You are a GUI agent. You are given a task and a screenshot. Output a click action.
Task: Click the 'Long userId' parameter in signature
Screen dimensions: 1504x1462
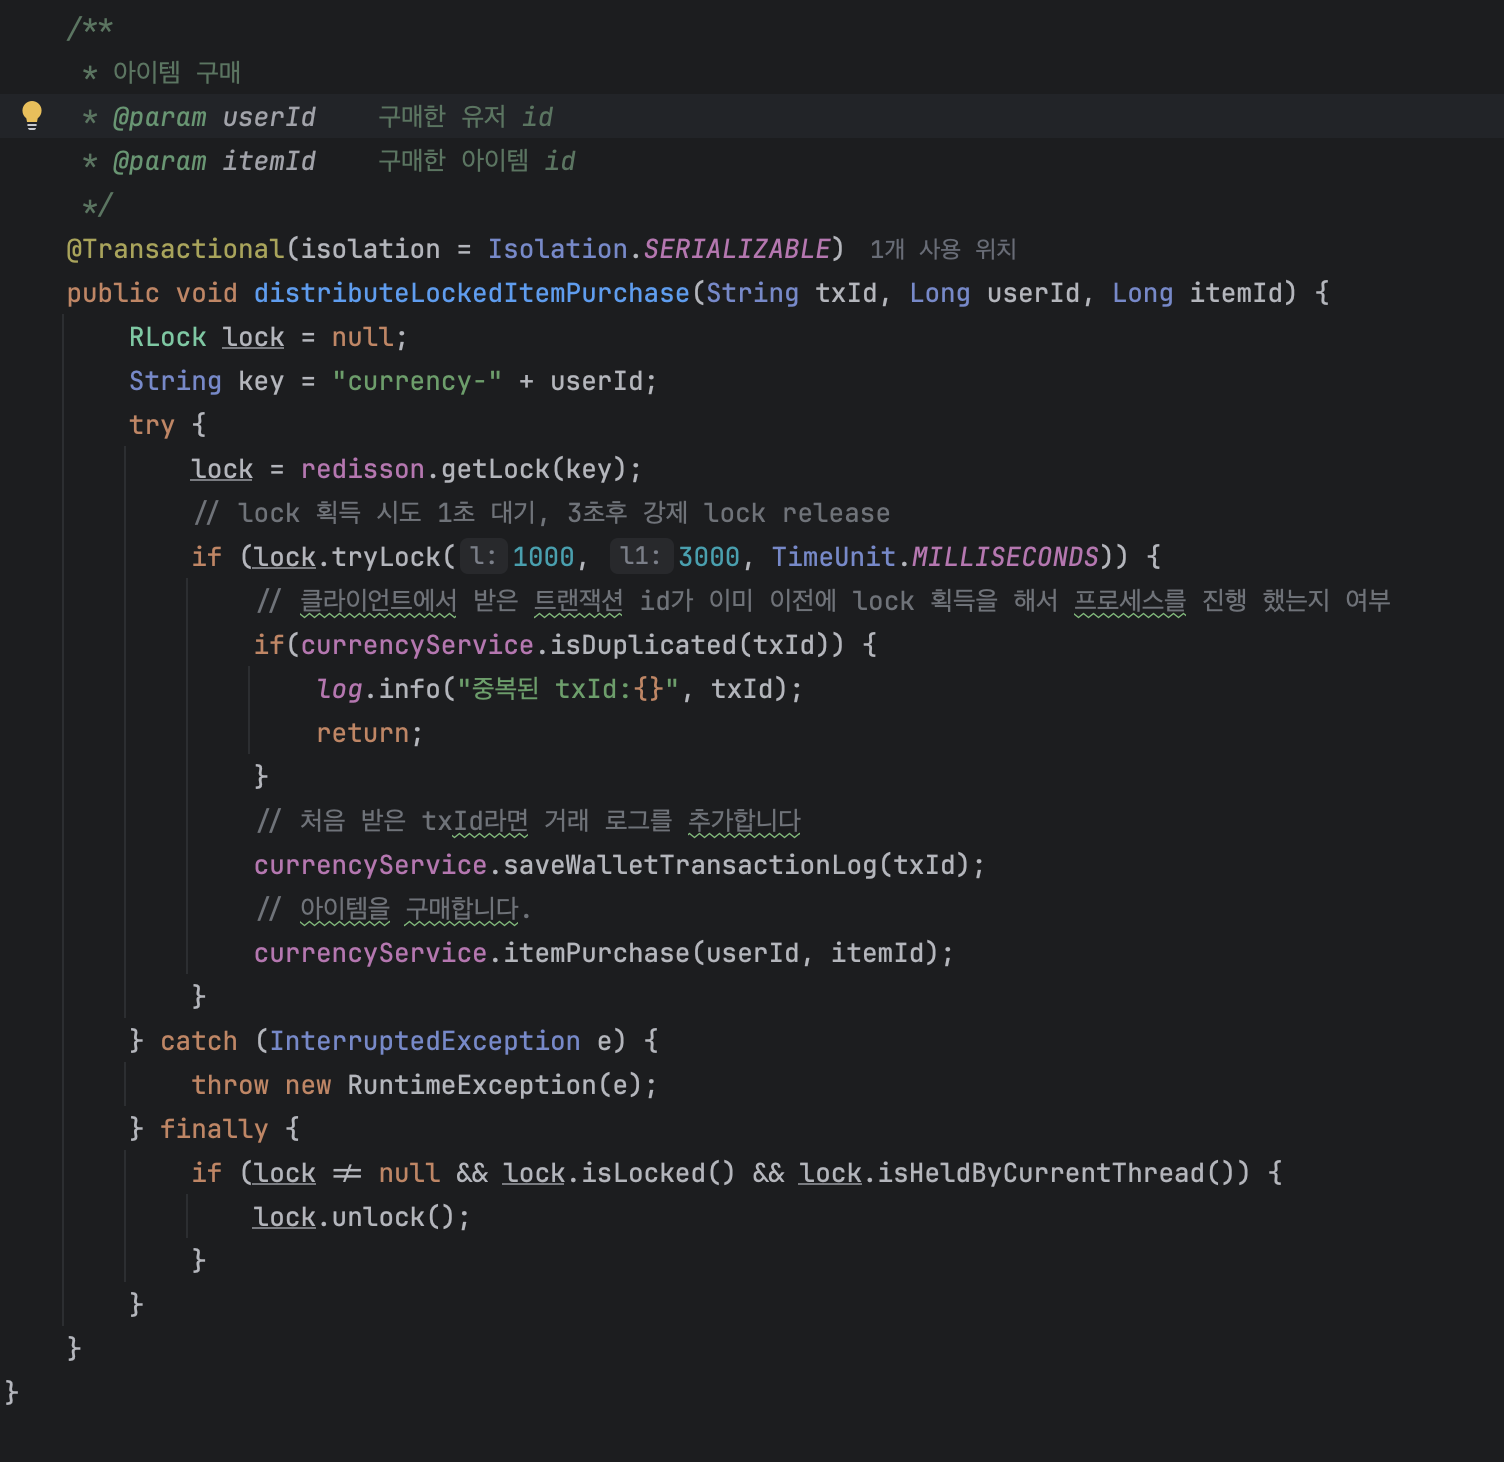995,293
